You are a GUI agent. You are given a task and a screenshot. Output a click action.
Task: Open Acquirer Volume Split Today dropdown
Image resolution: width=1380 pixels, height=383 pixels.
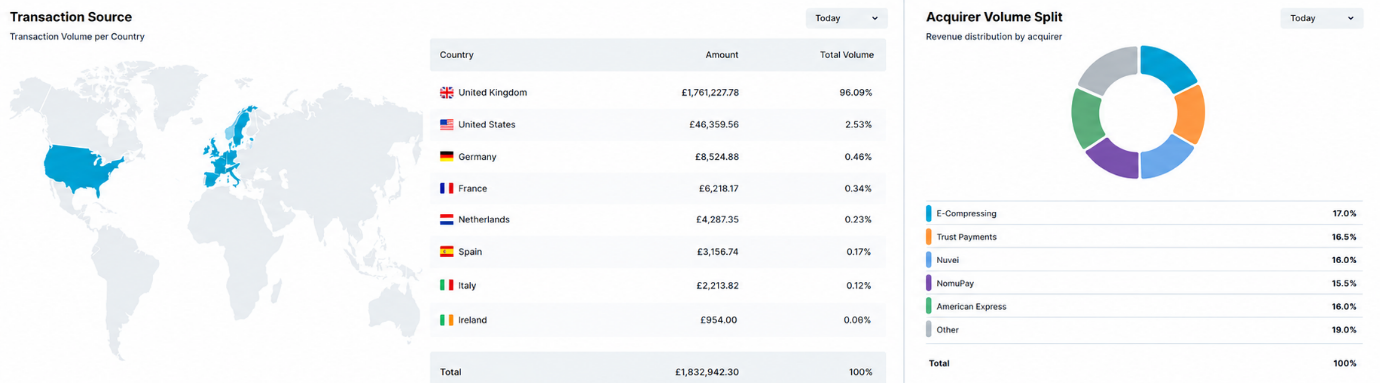click(1321, 18)
